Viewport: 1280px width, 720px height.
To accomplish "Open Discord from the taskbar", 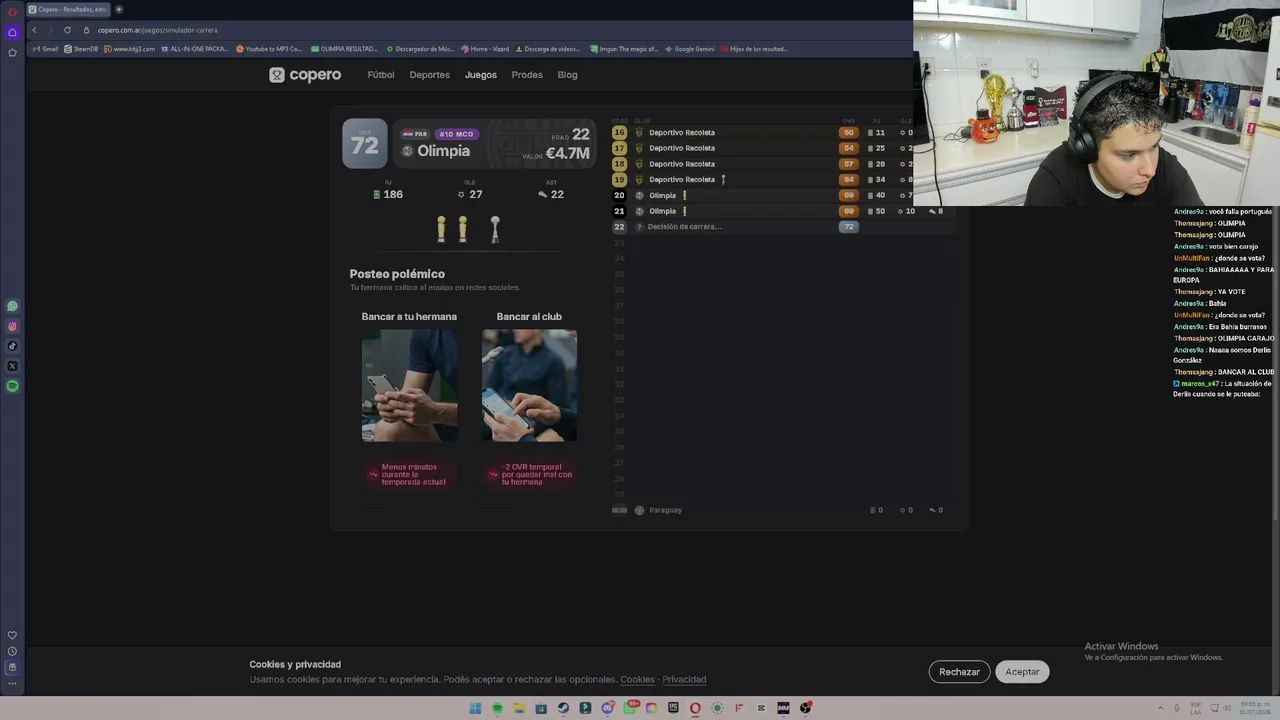I will [607, 708].
